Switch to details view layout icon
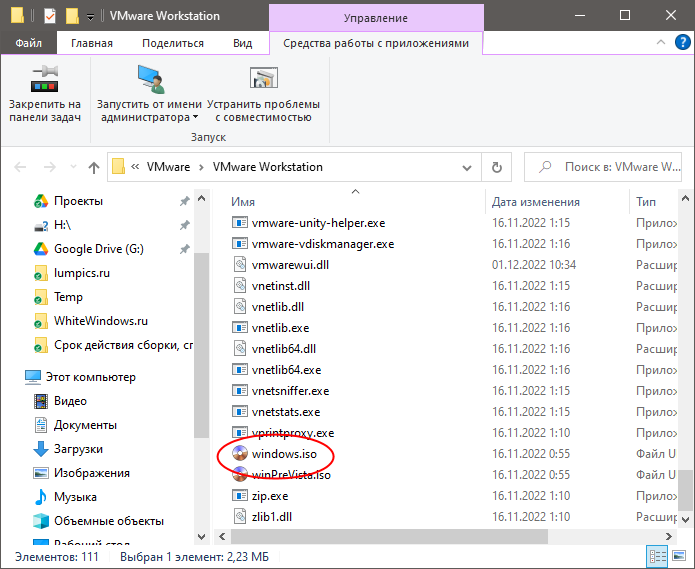 point(657,557)
